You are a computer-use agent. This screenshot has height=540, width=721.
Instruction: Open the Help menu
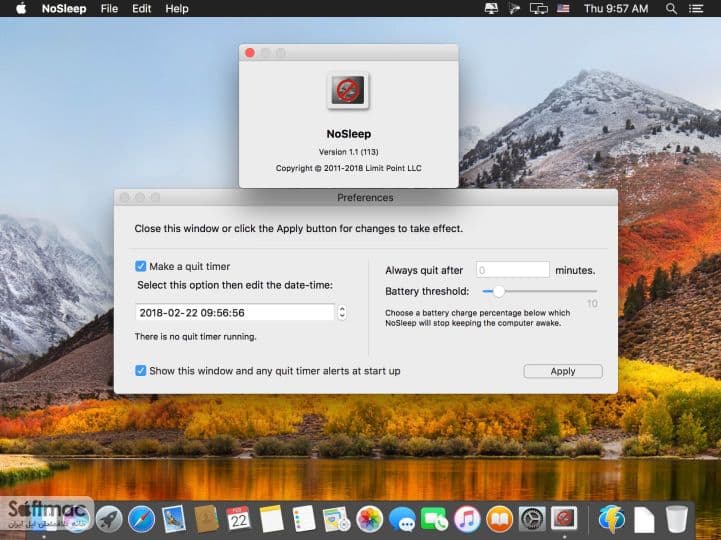[x=177, y=9]
